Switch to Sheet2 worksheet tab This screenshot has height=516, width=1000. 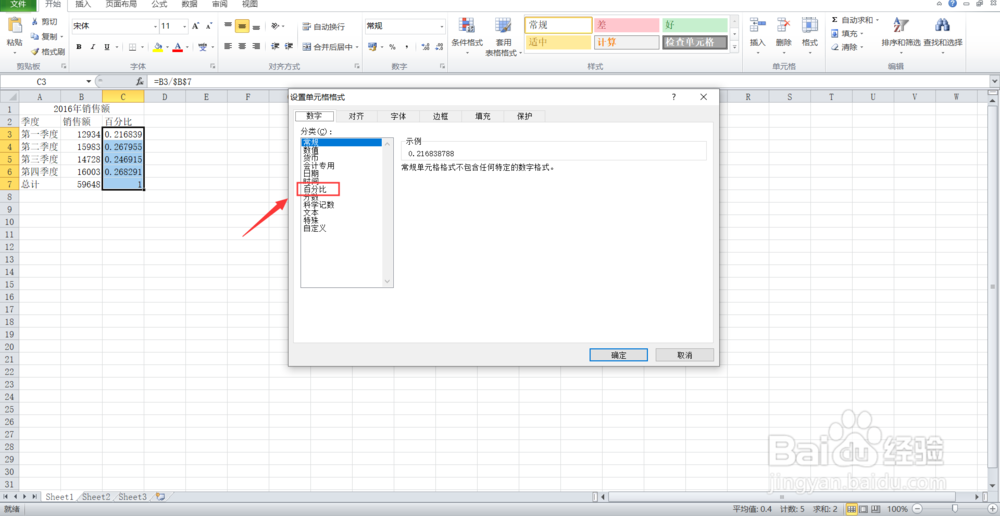pos(96,496)
